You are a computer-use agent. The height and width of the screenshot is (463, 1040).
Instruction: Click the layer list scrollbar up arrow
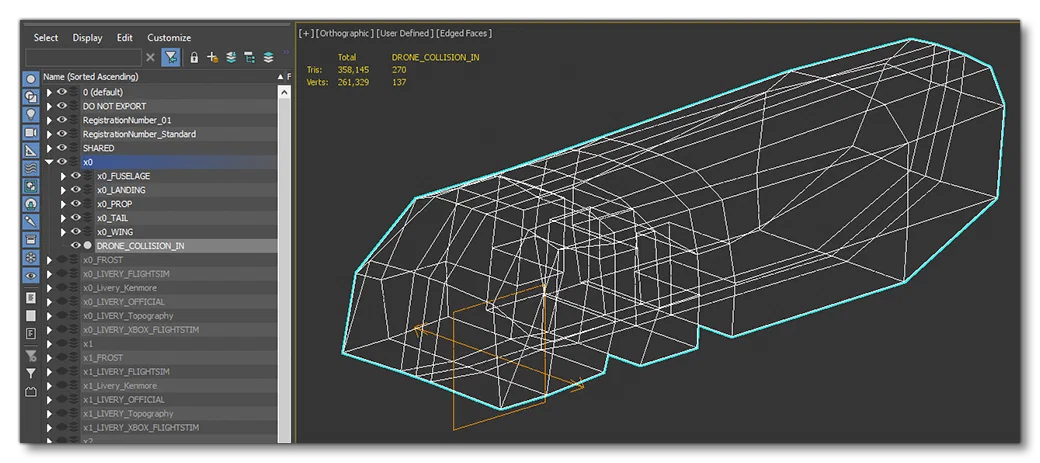(284, 92)
